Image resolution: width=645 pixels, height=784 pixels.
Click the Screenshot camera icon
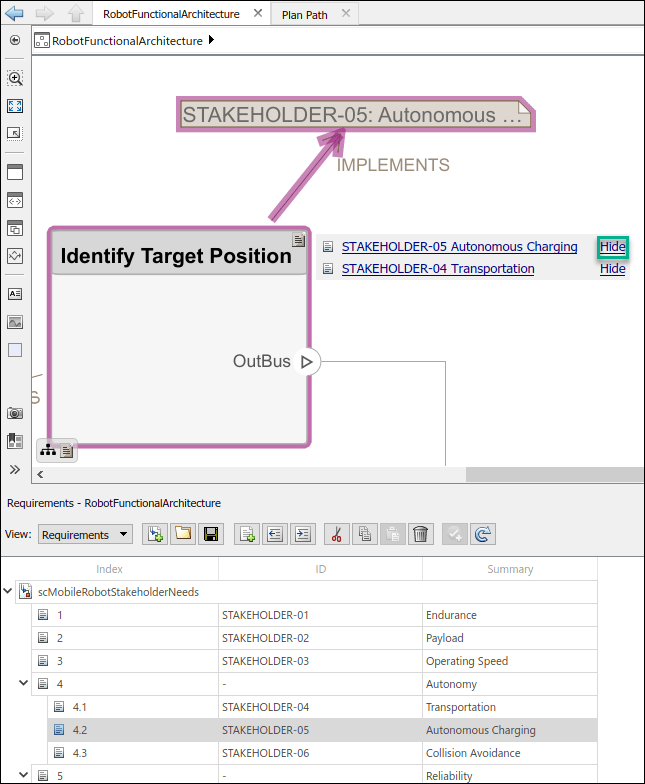click(15, 413)
